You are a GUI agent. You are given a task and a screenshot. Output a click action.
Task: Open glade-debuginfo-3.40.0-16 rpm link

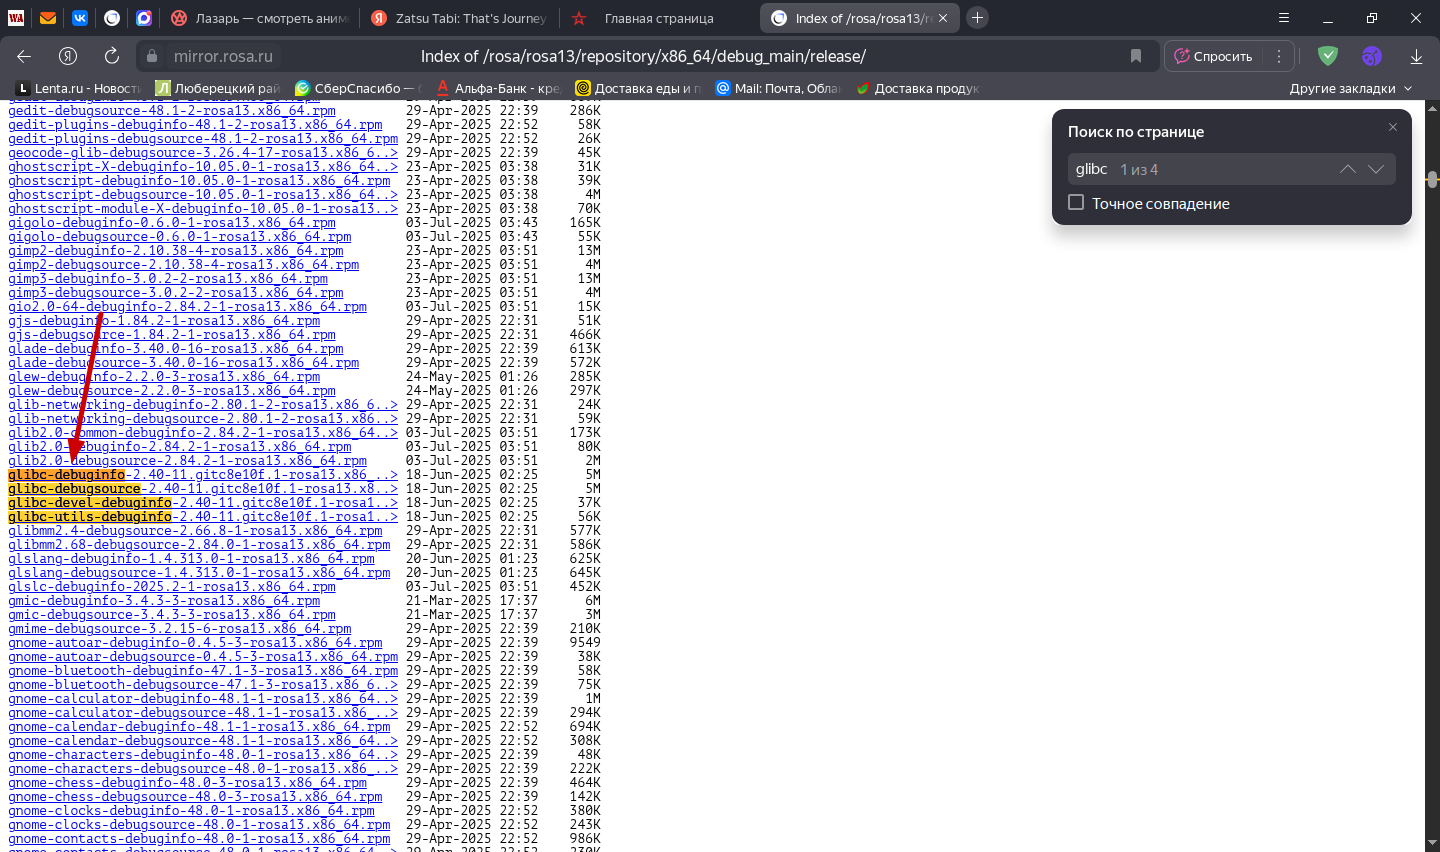[x=176, y=349]
